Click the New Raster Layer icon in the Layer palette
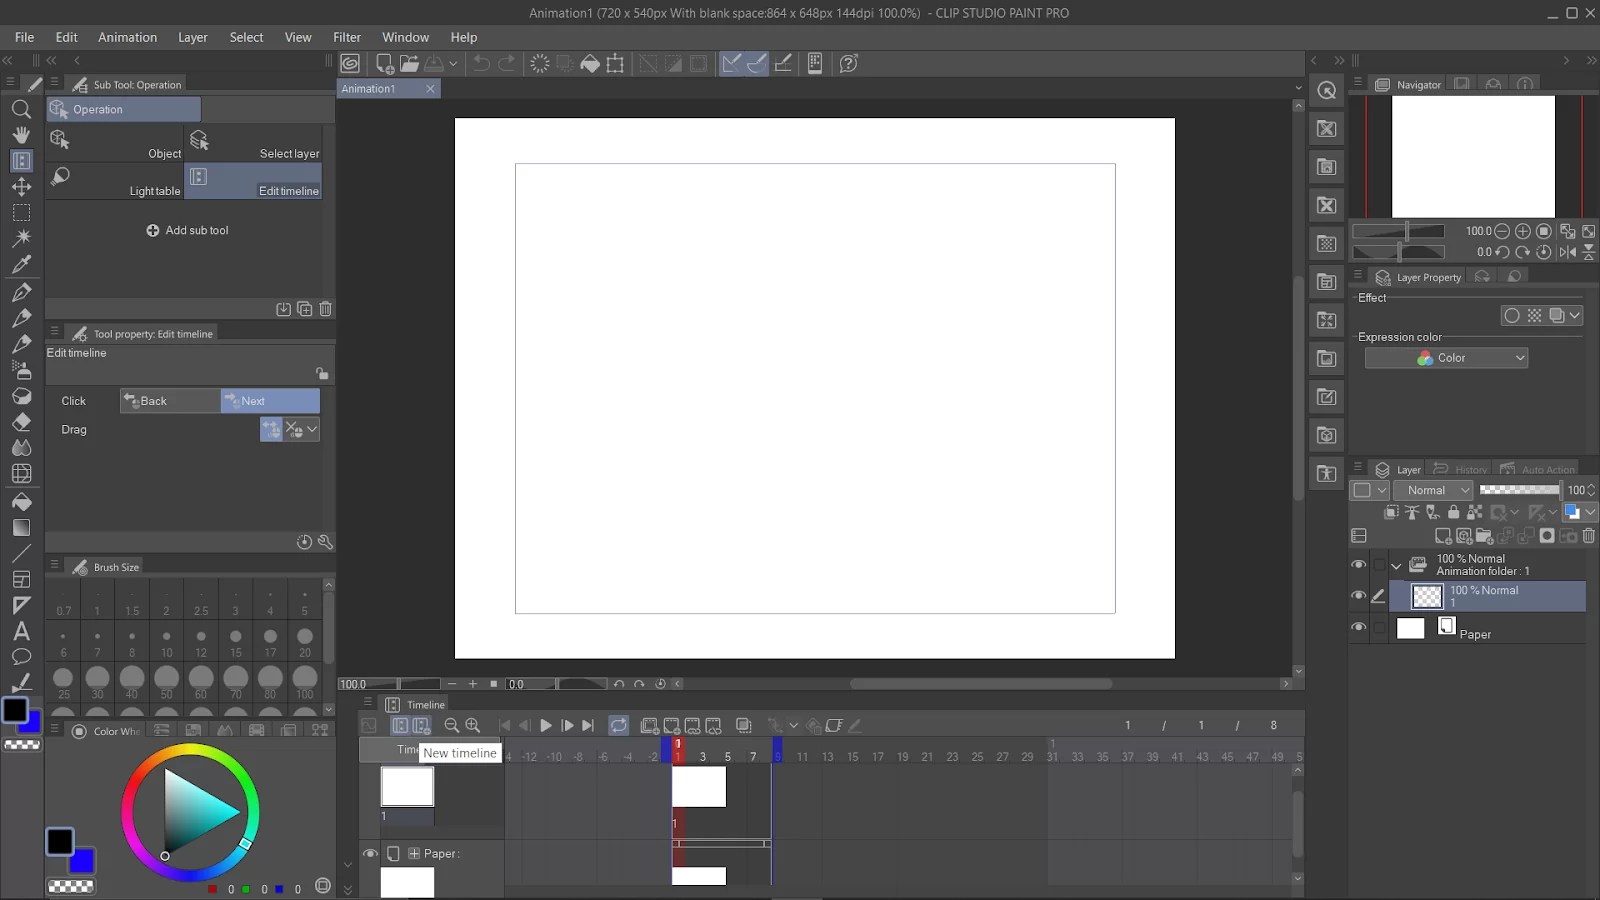1600x900 pixels. coord(1443,536)
